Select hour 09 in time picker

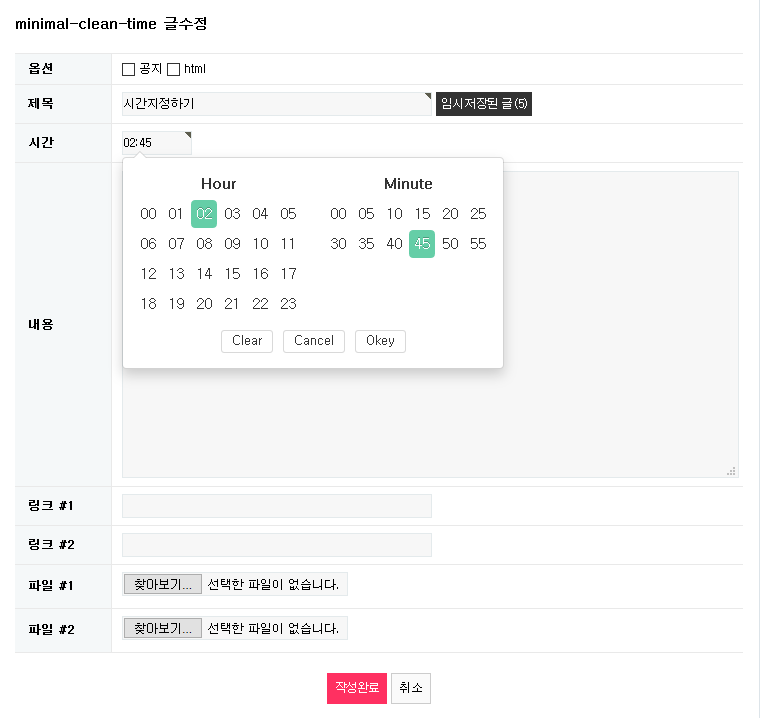[232, 244]
